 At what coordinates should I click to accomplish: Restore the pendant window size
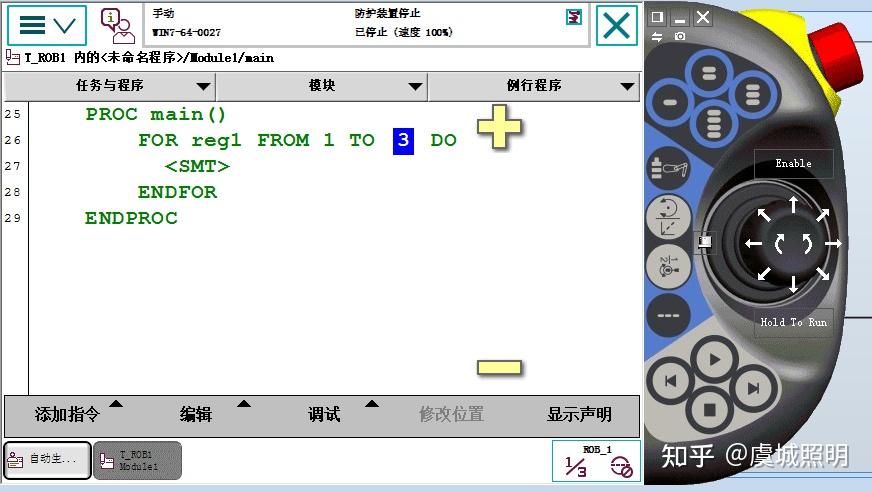(657, 17)
